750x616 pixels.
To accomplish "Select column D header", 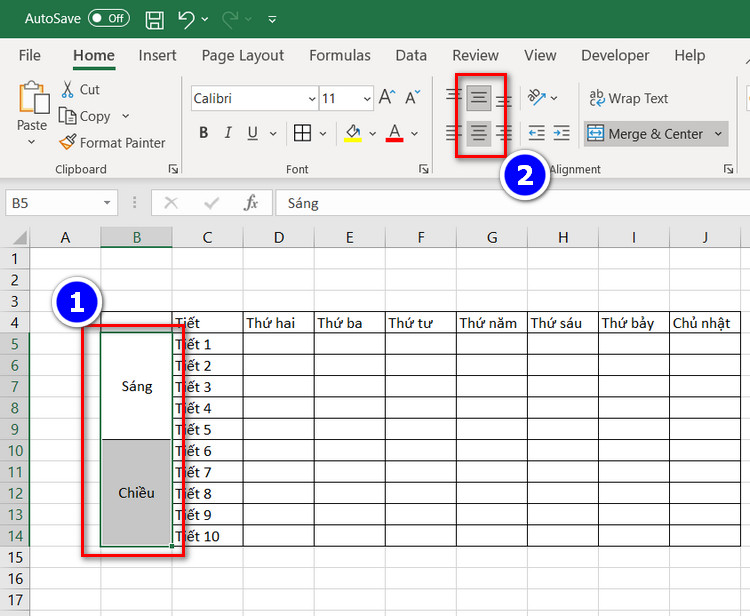I will (279, 238).
